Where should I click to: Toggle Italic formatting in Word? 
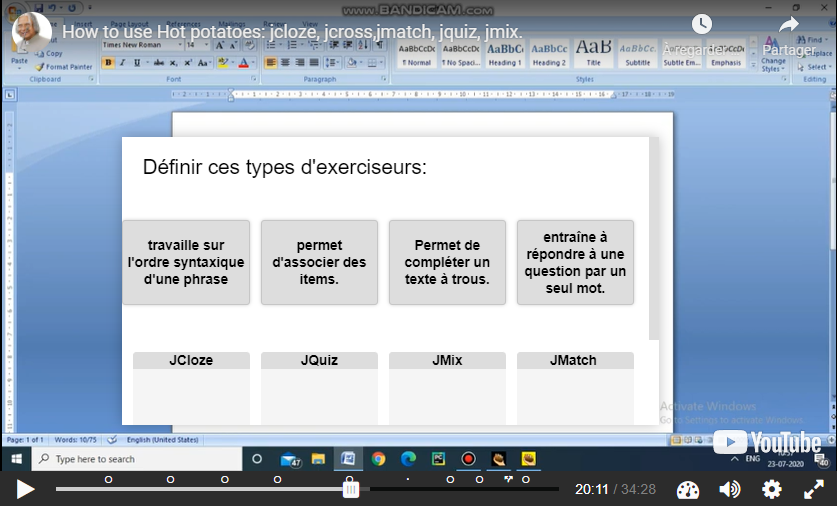[123, 63]
